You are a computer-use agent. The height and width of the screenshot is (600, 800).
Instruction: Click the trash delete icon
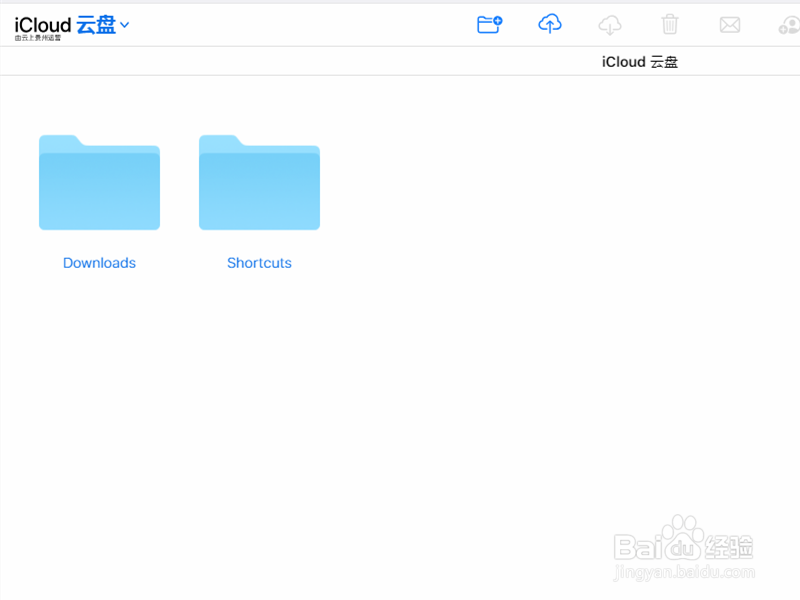point(670,24)
